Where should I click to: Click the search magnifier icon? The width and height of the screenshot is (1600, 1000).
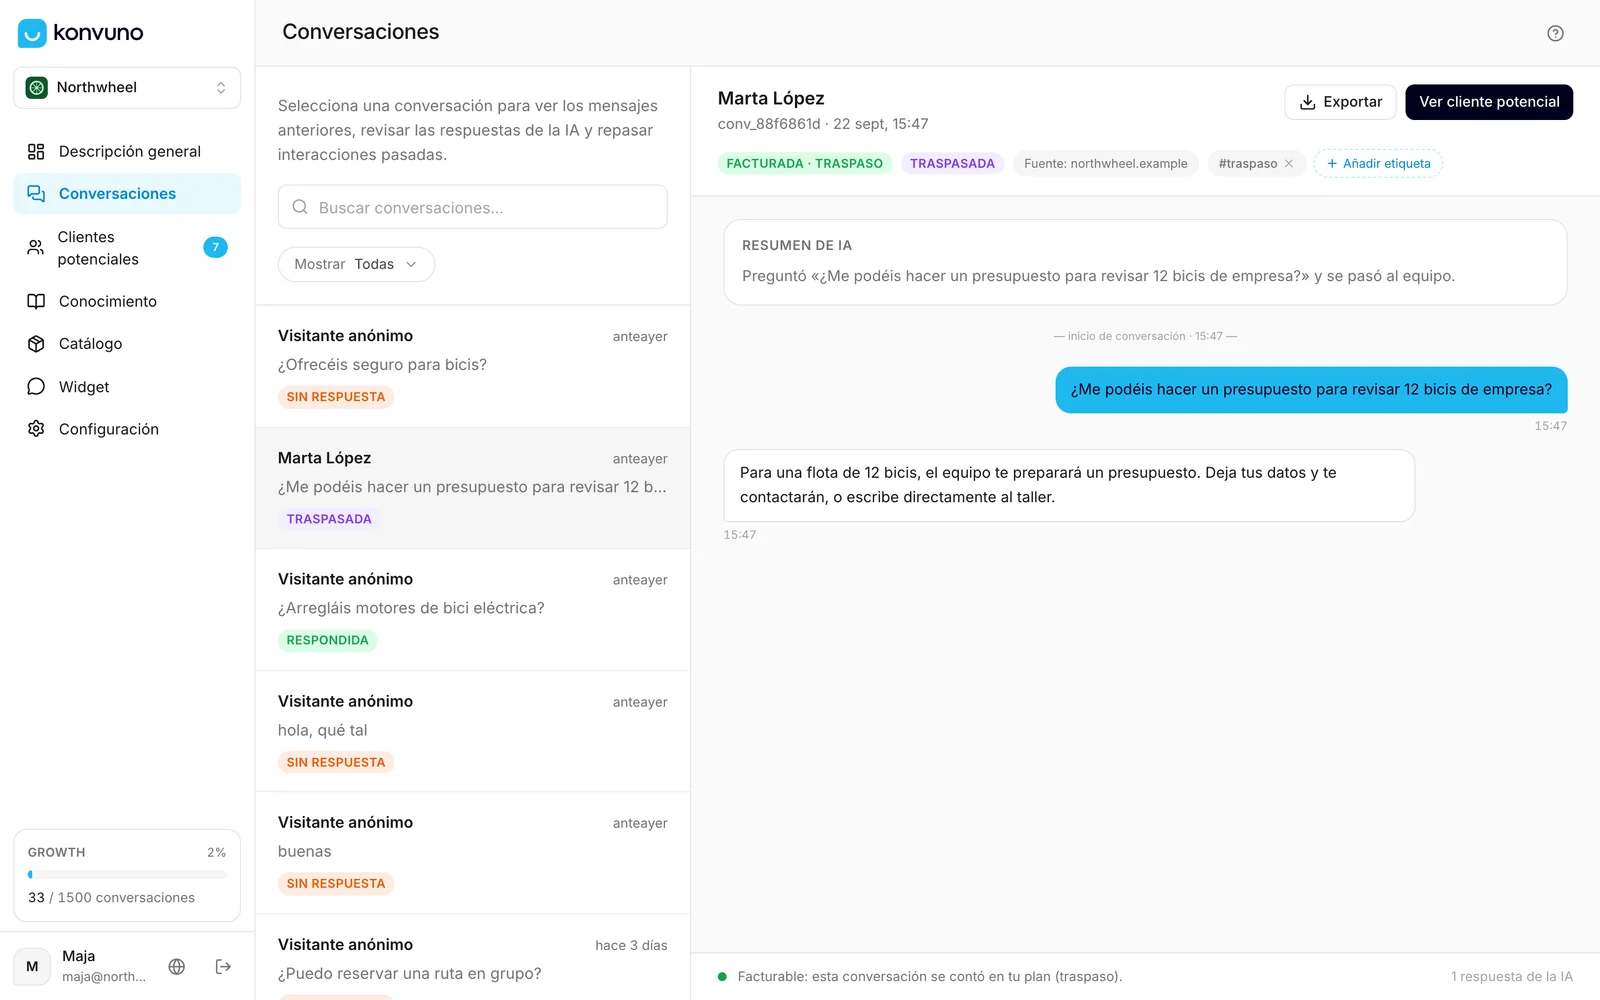300,207
